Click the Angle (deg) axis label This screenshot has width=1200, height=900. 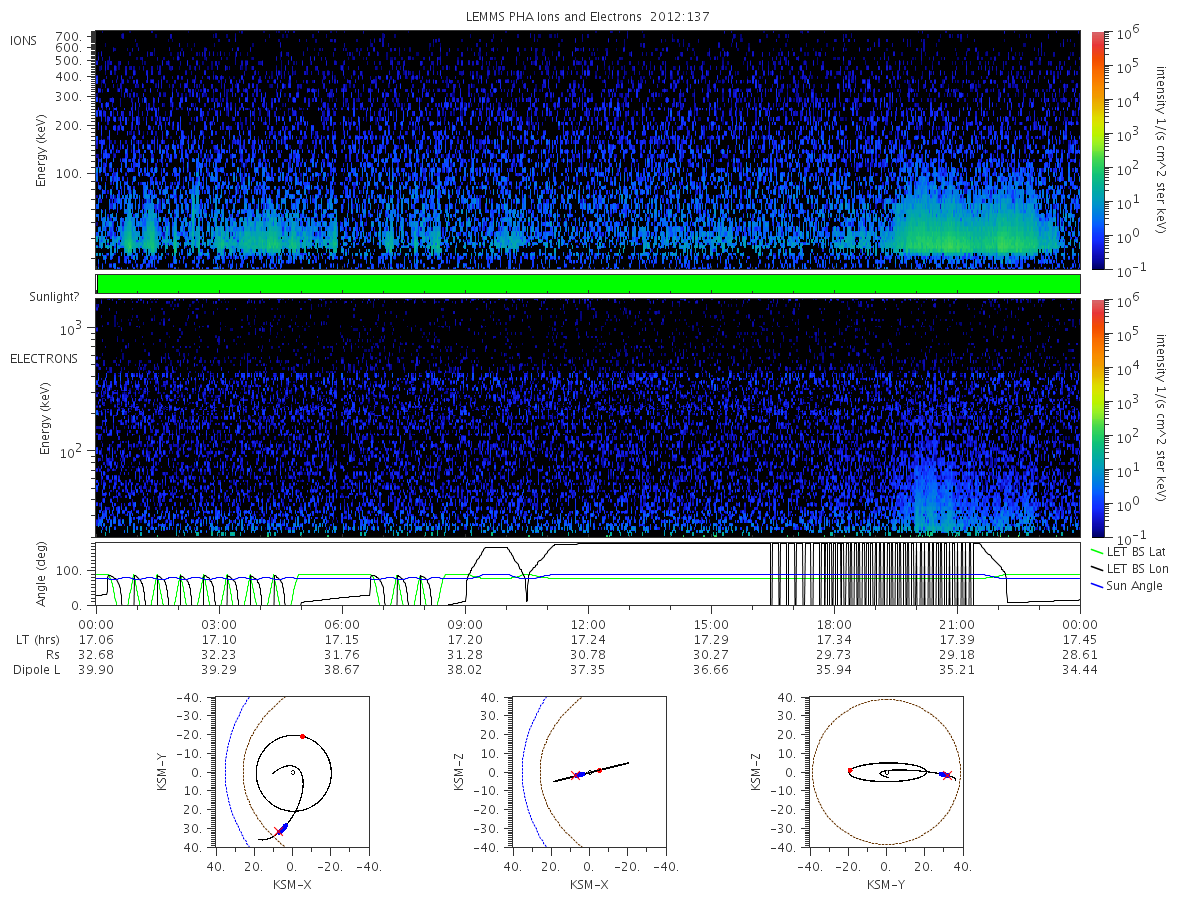point(46,575)
